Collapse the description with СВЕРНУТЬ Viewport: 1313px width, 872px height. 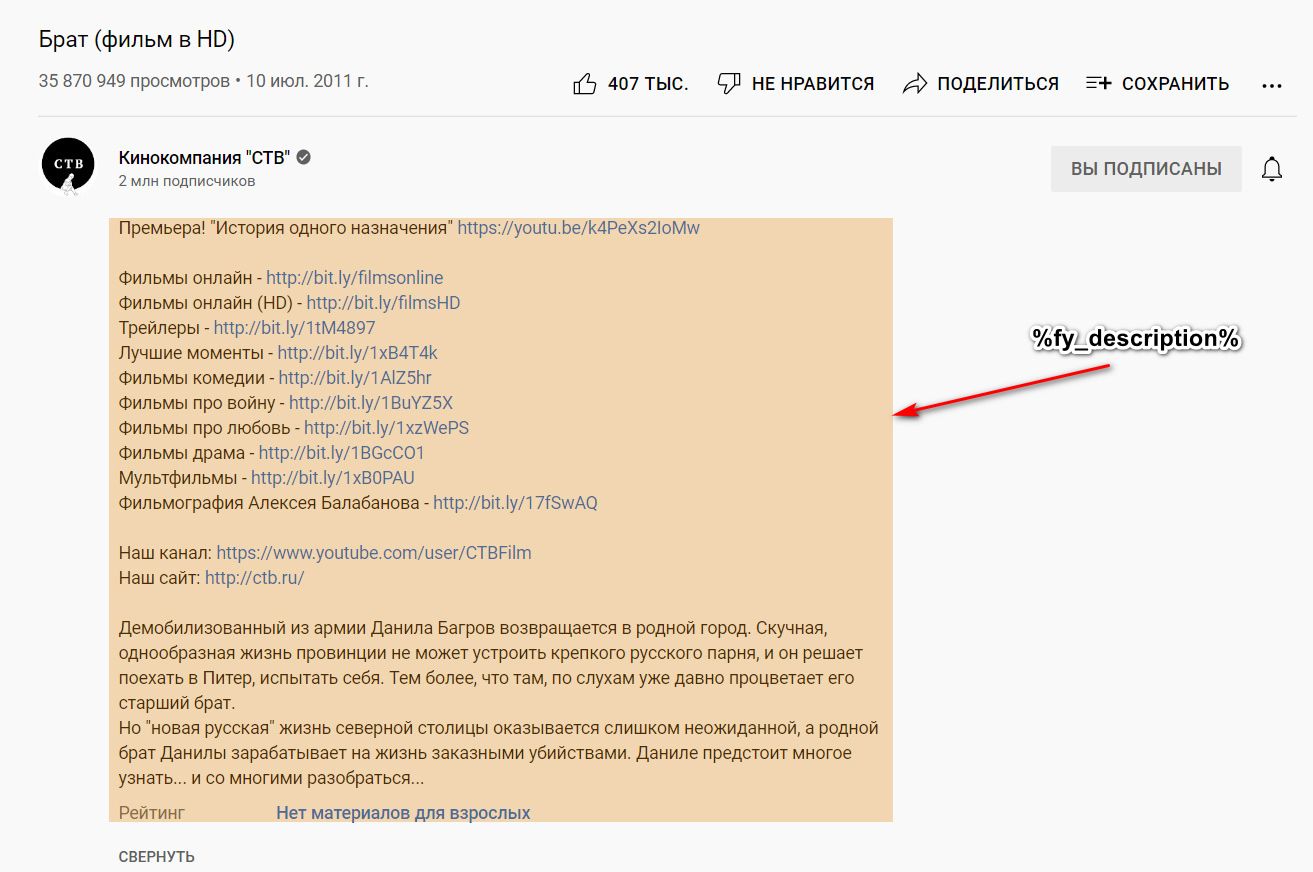point(157,857)
